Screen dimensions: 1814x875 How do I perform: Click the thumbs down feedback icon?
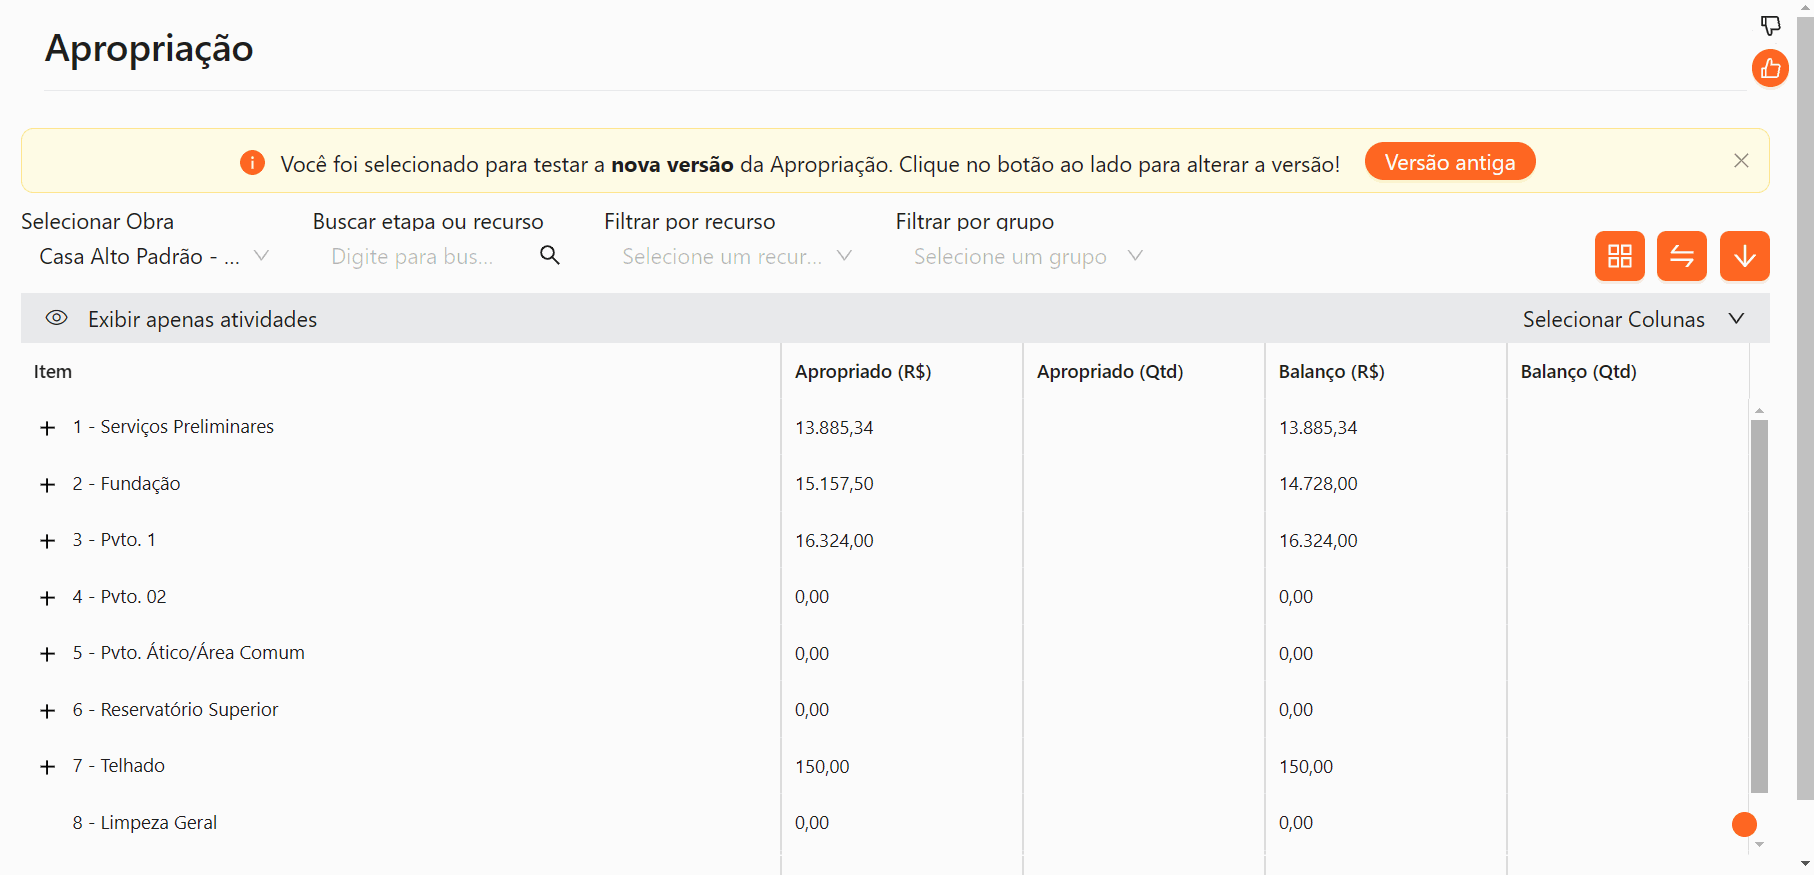coord(1770,25)
